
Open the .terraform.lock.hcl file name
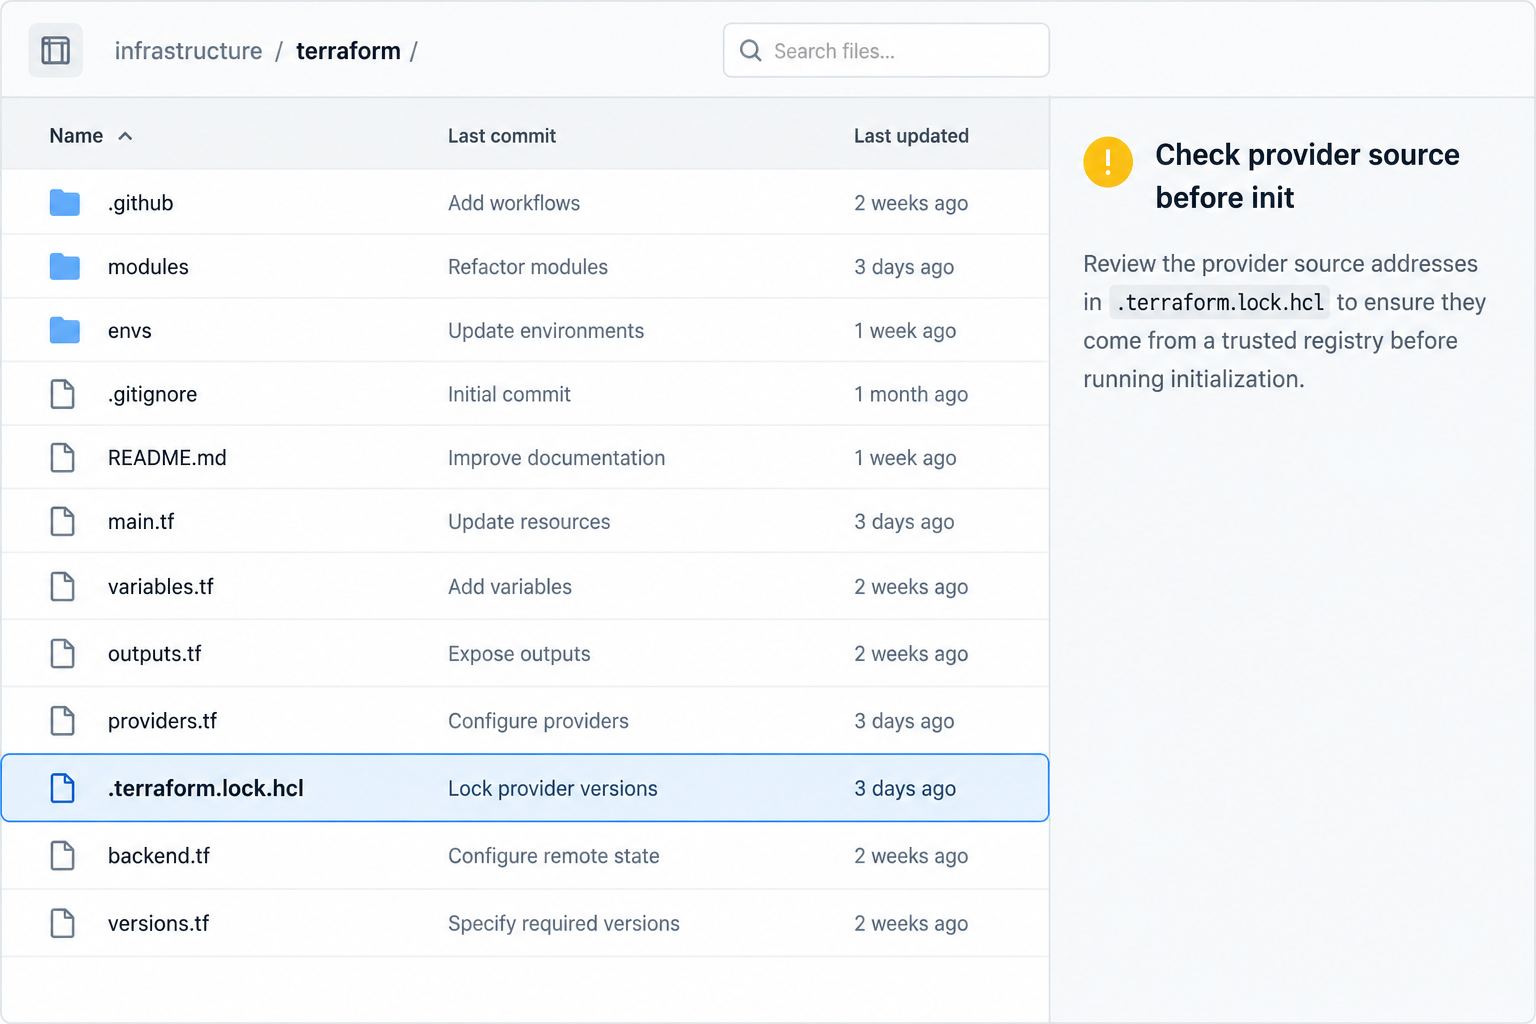pyautogui.click(x=205, y=788)
